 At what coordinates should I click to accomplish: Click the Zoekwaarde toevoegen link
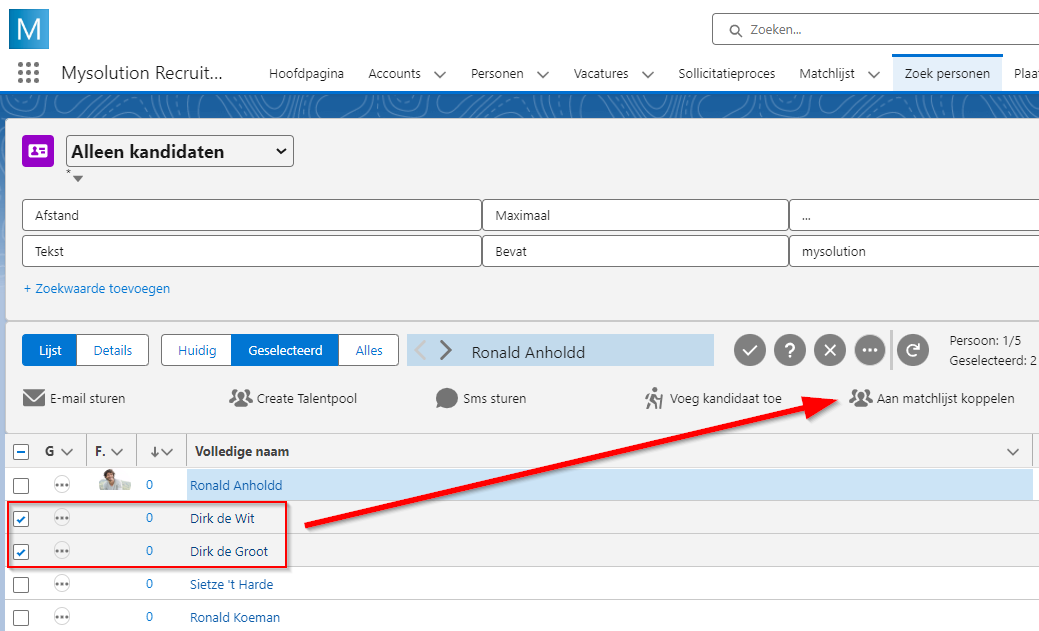[97, 288]
